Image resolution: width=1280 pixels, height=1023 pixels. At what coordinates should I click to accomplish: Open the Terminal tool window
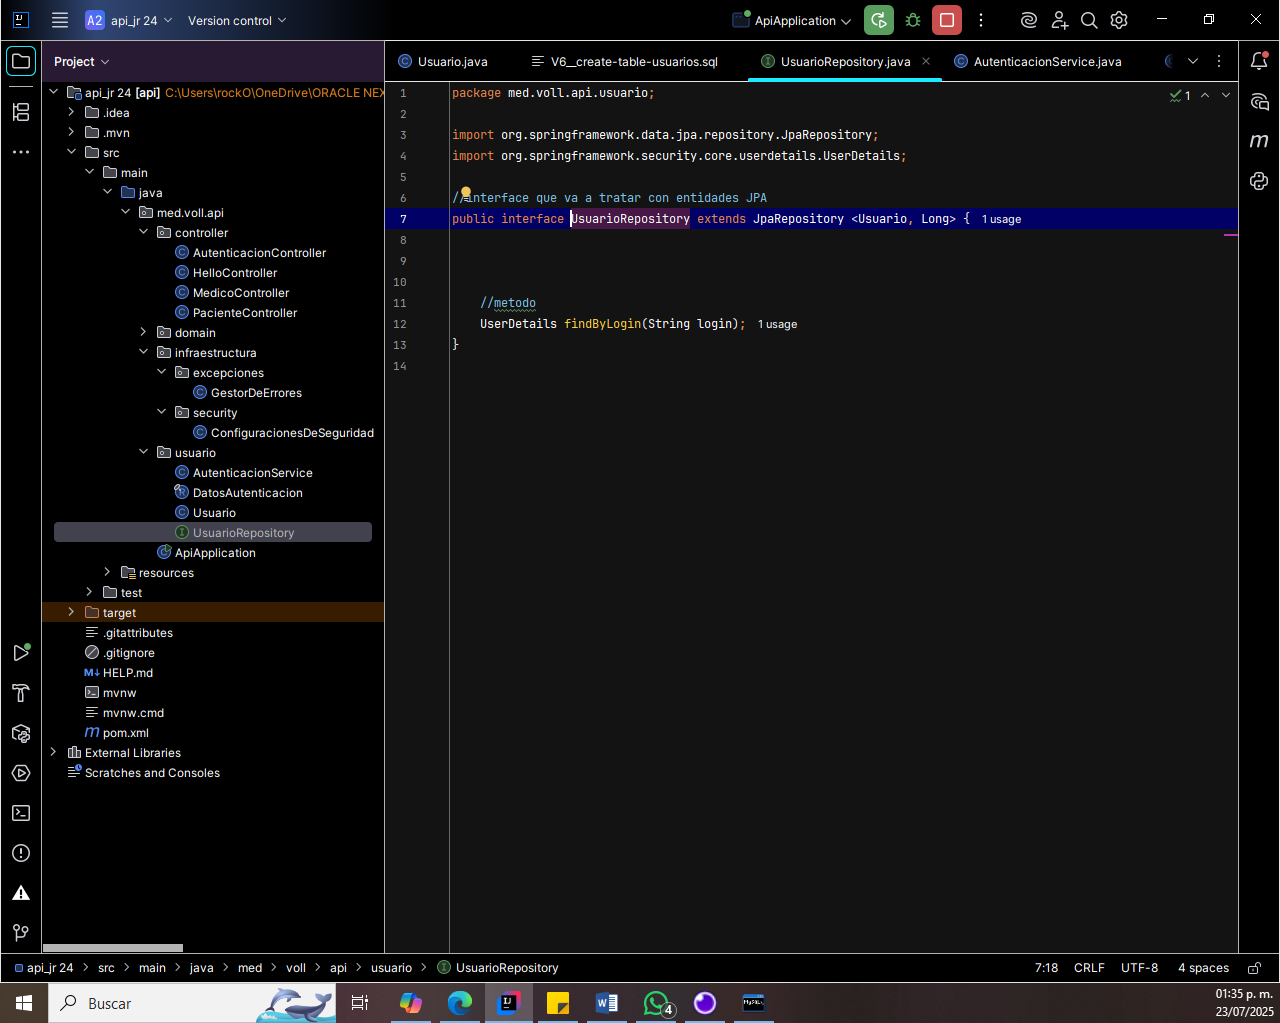pyautogui.click(x=21, y=813)
